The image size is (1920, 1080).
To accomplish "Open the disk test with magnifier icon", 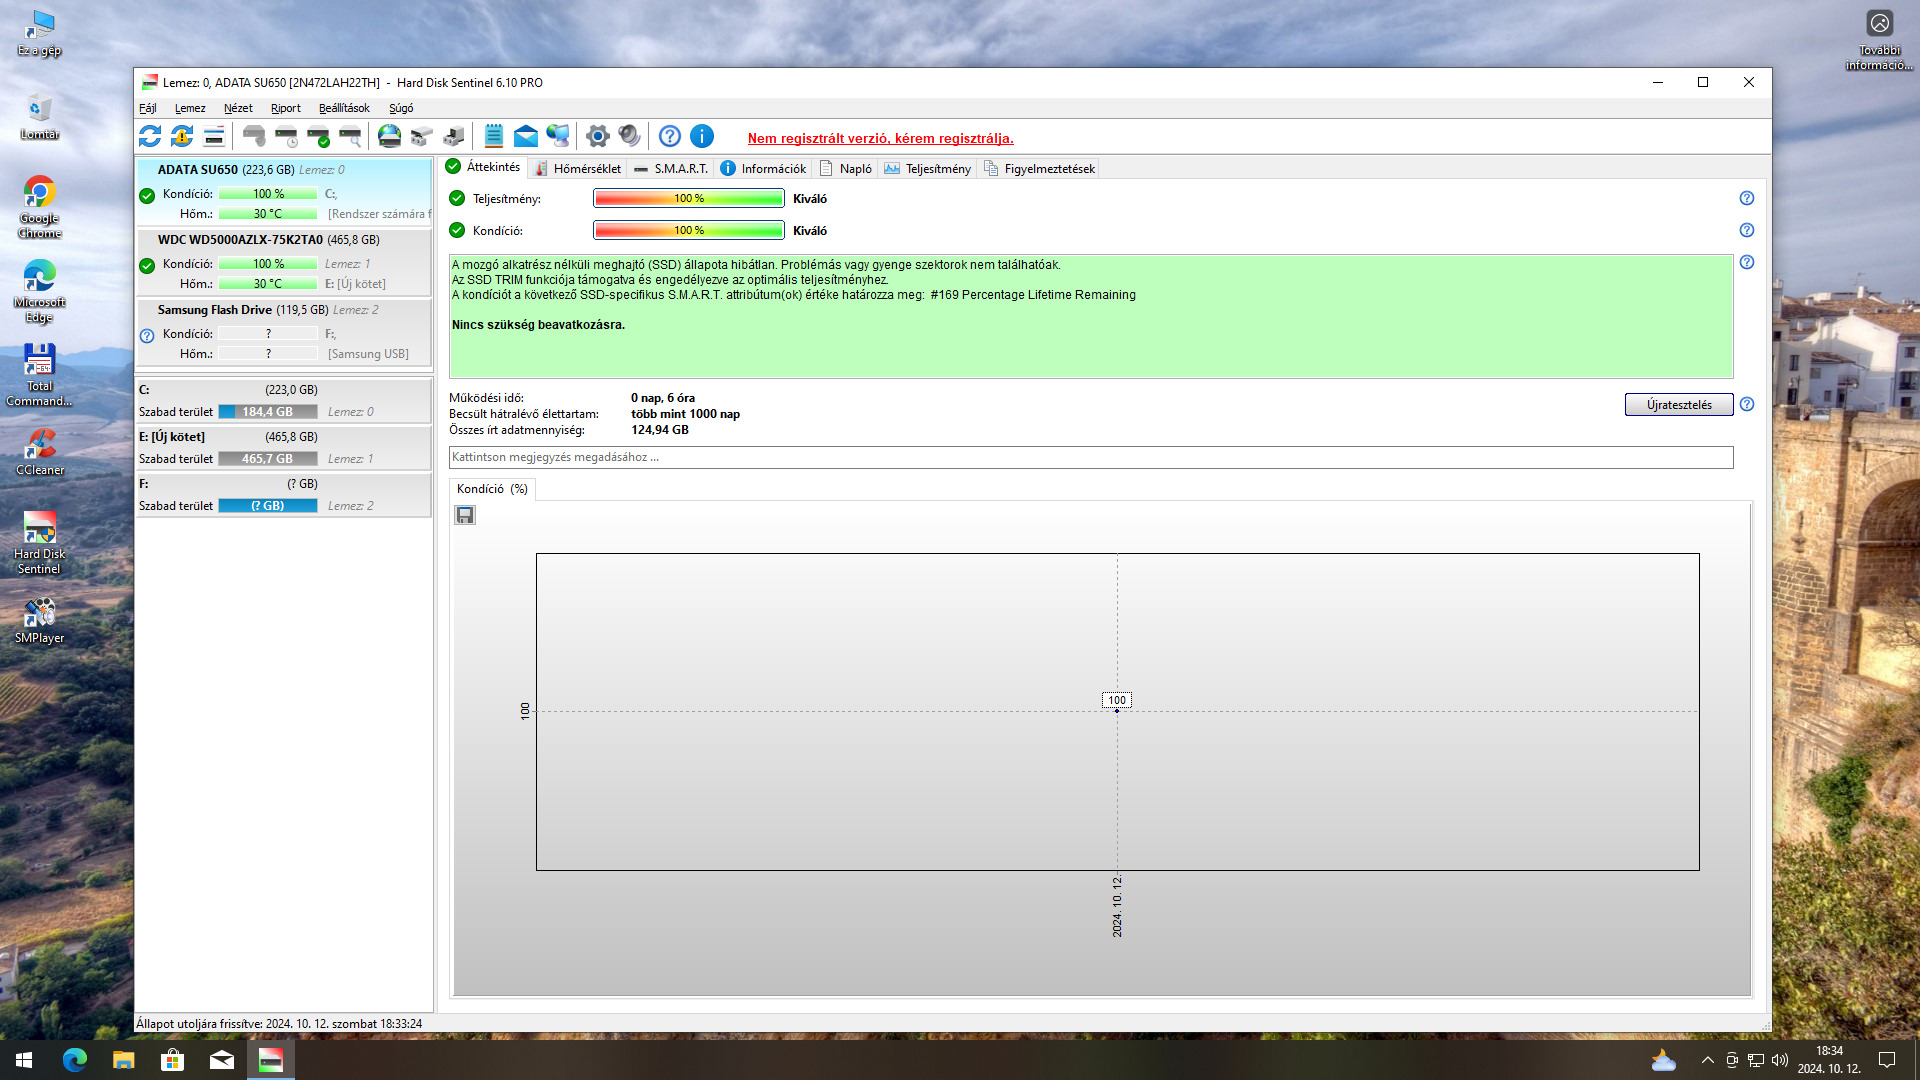I will pyautogui.click(x=350, y=136).
